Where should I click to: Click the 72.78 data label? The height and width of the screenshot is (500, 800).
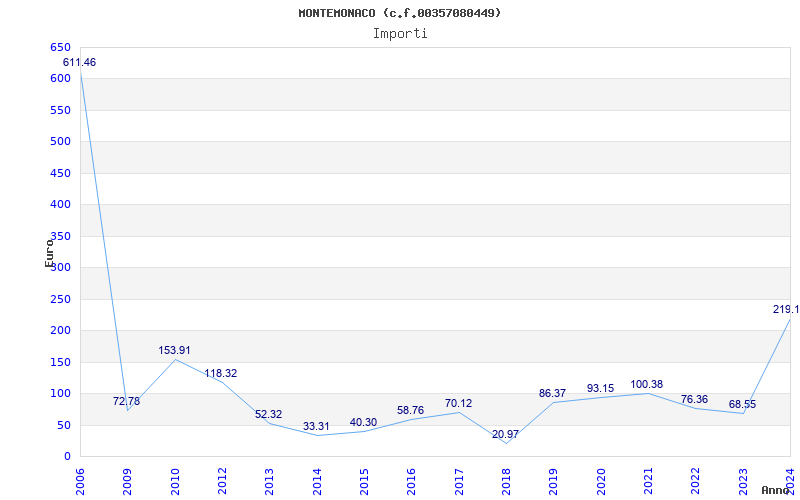(x=126, y=401)
